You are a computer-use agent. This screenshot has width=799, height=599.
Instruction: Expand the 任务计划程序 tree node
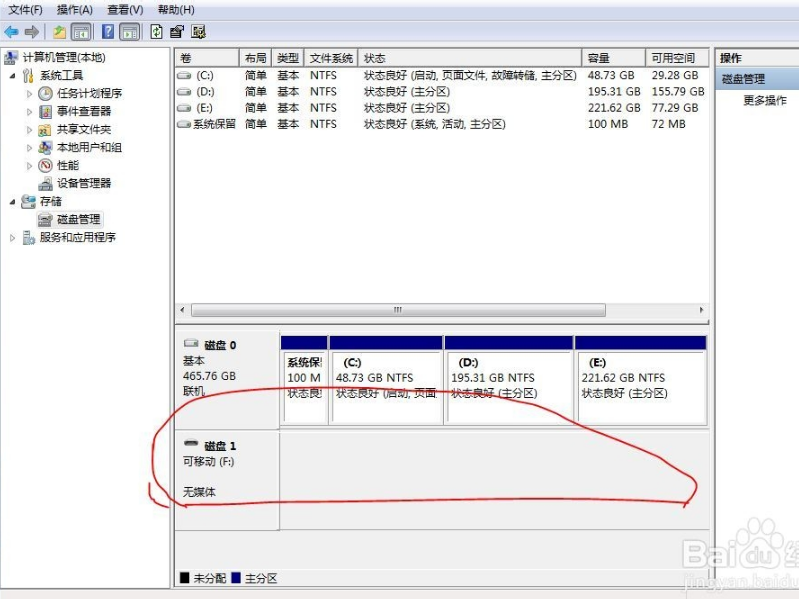point(30,93)
